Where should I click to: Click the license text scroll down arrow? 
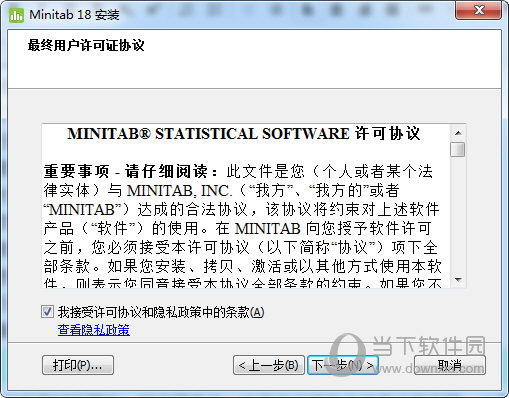(458, 279)
